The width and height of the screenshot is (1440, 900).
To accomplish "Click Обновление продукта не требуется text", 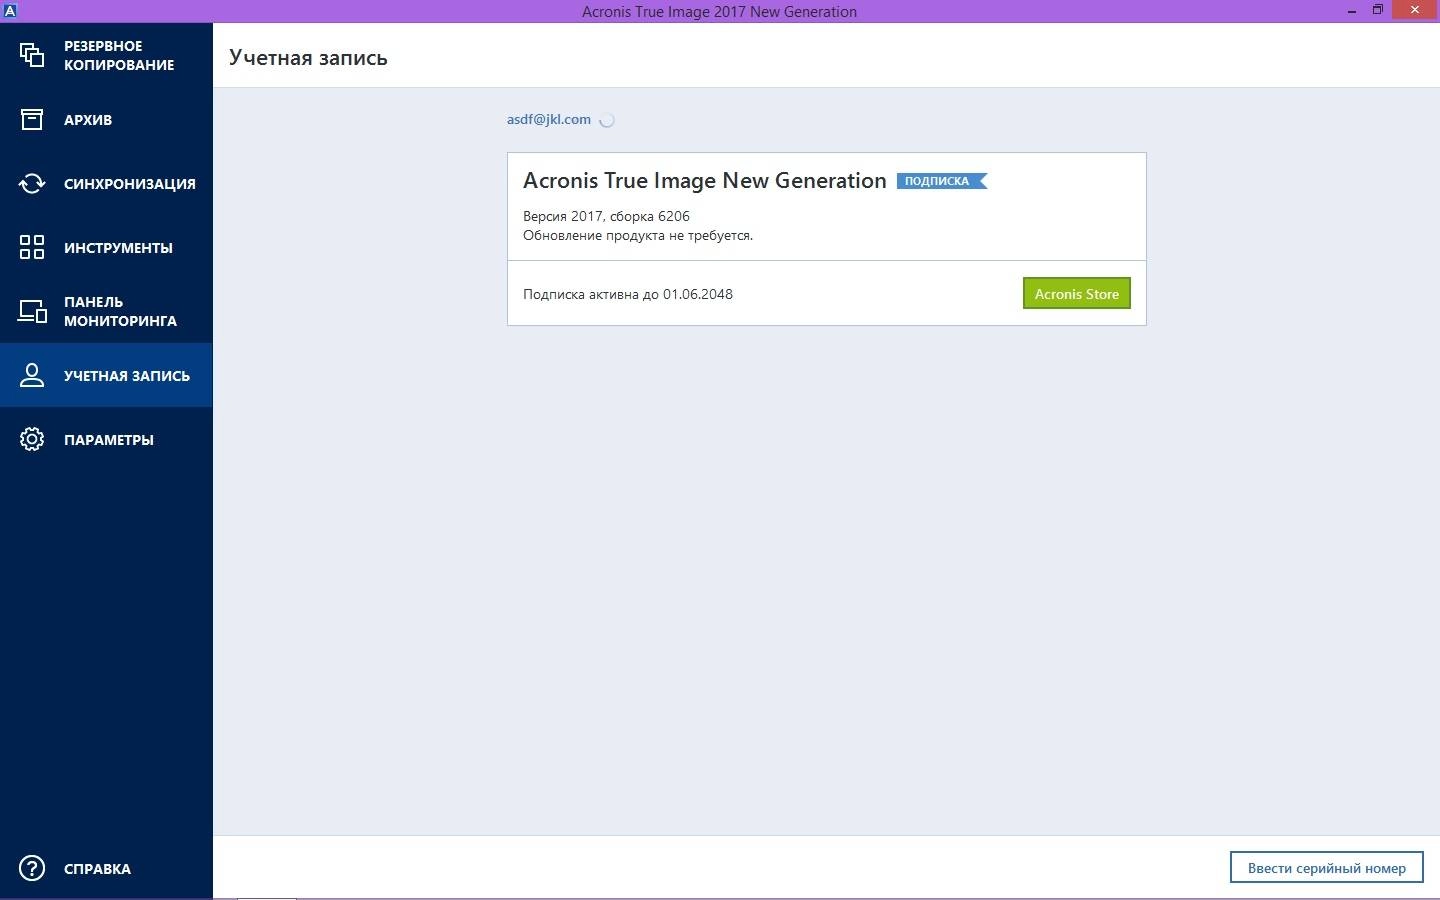I will coord(638,235).
